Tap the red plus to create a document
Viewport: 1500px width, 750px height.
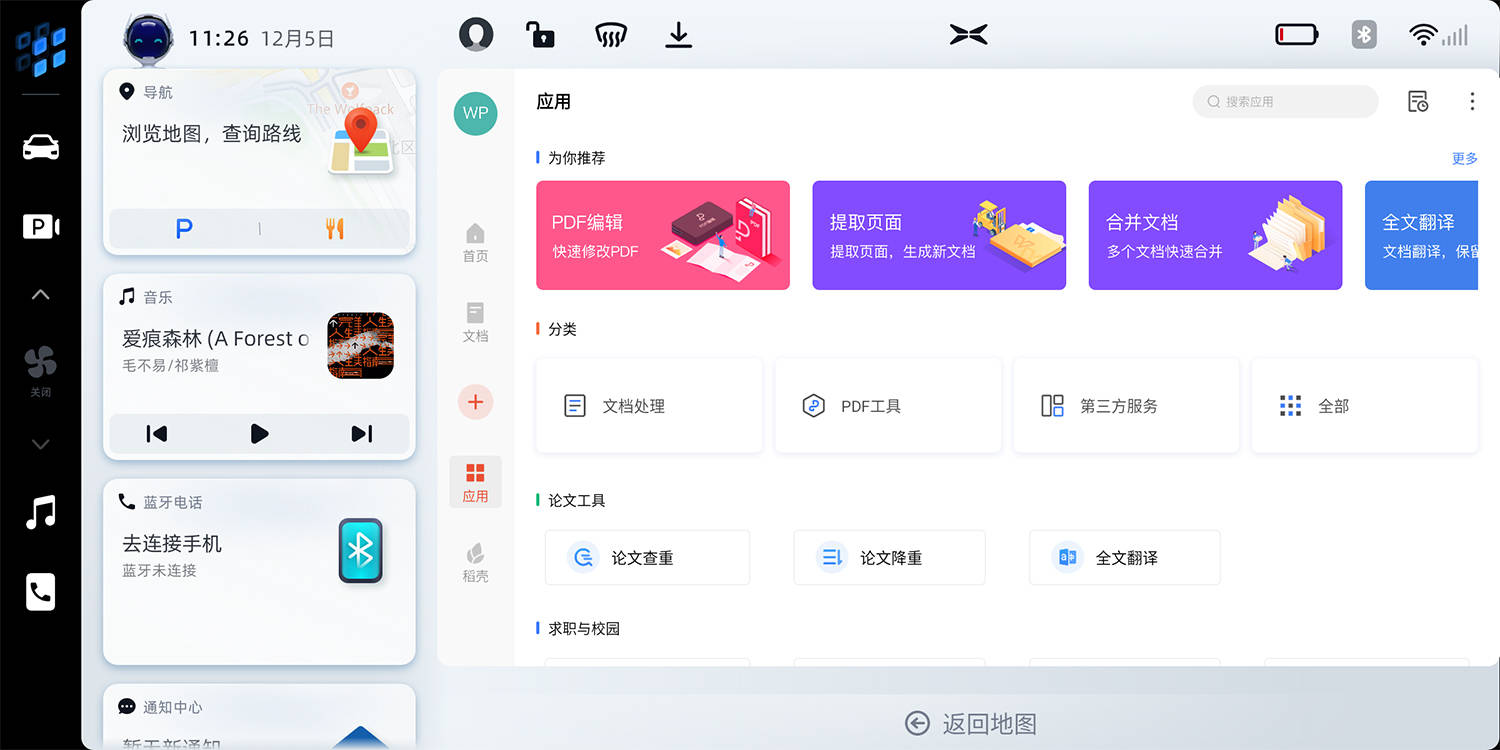pyautogui.click(x=475, y=401)
